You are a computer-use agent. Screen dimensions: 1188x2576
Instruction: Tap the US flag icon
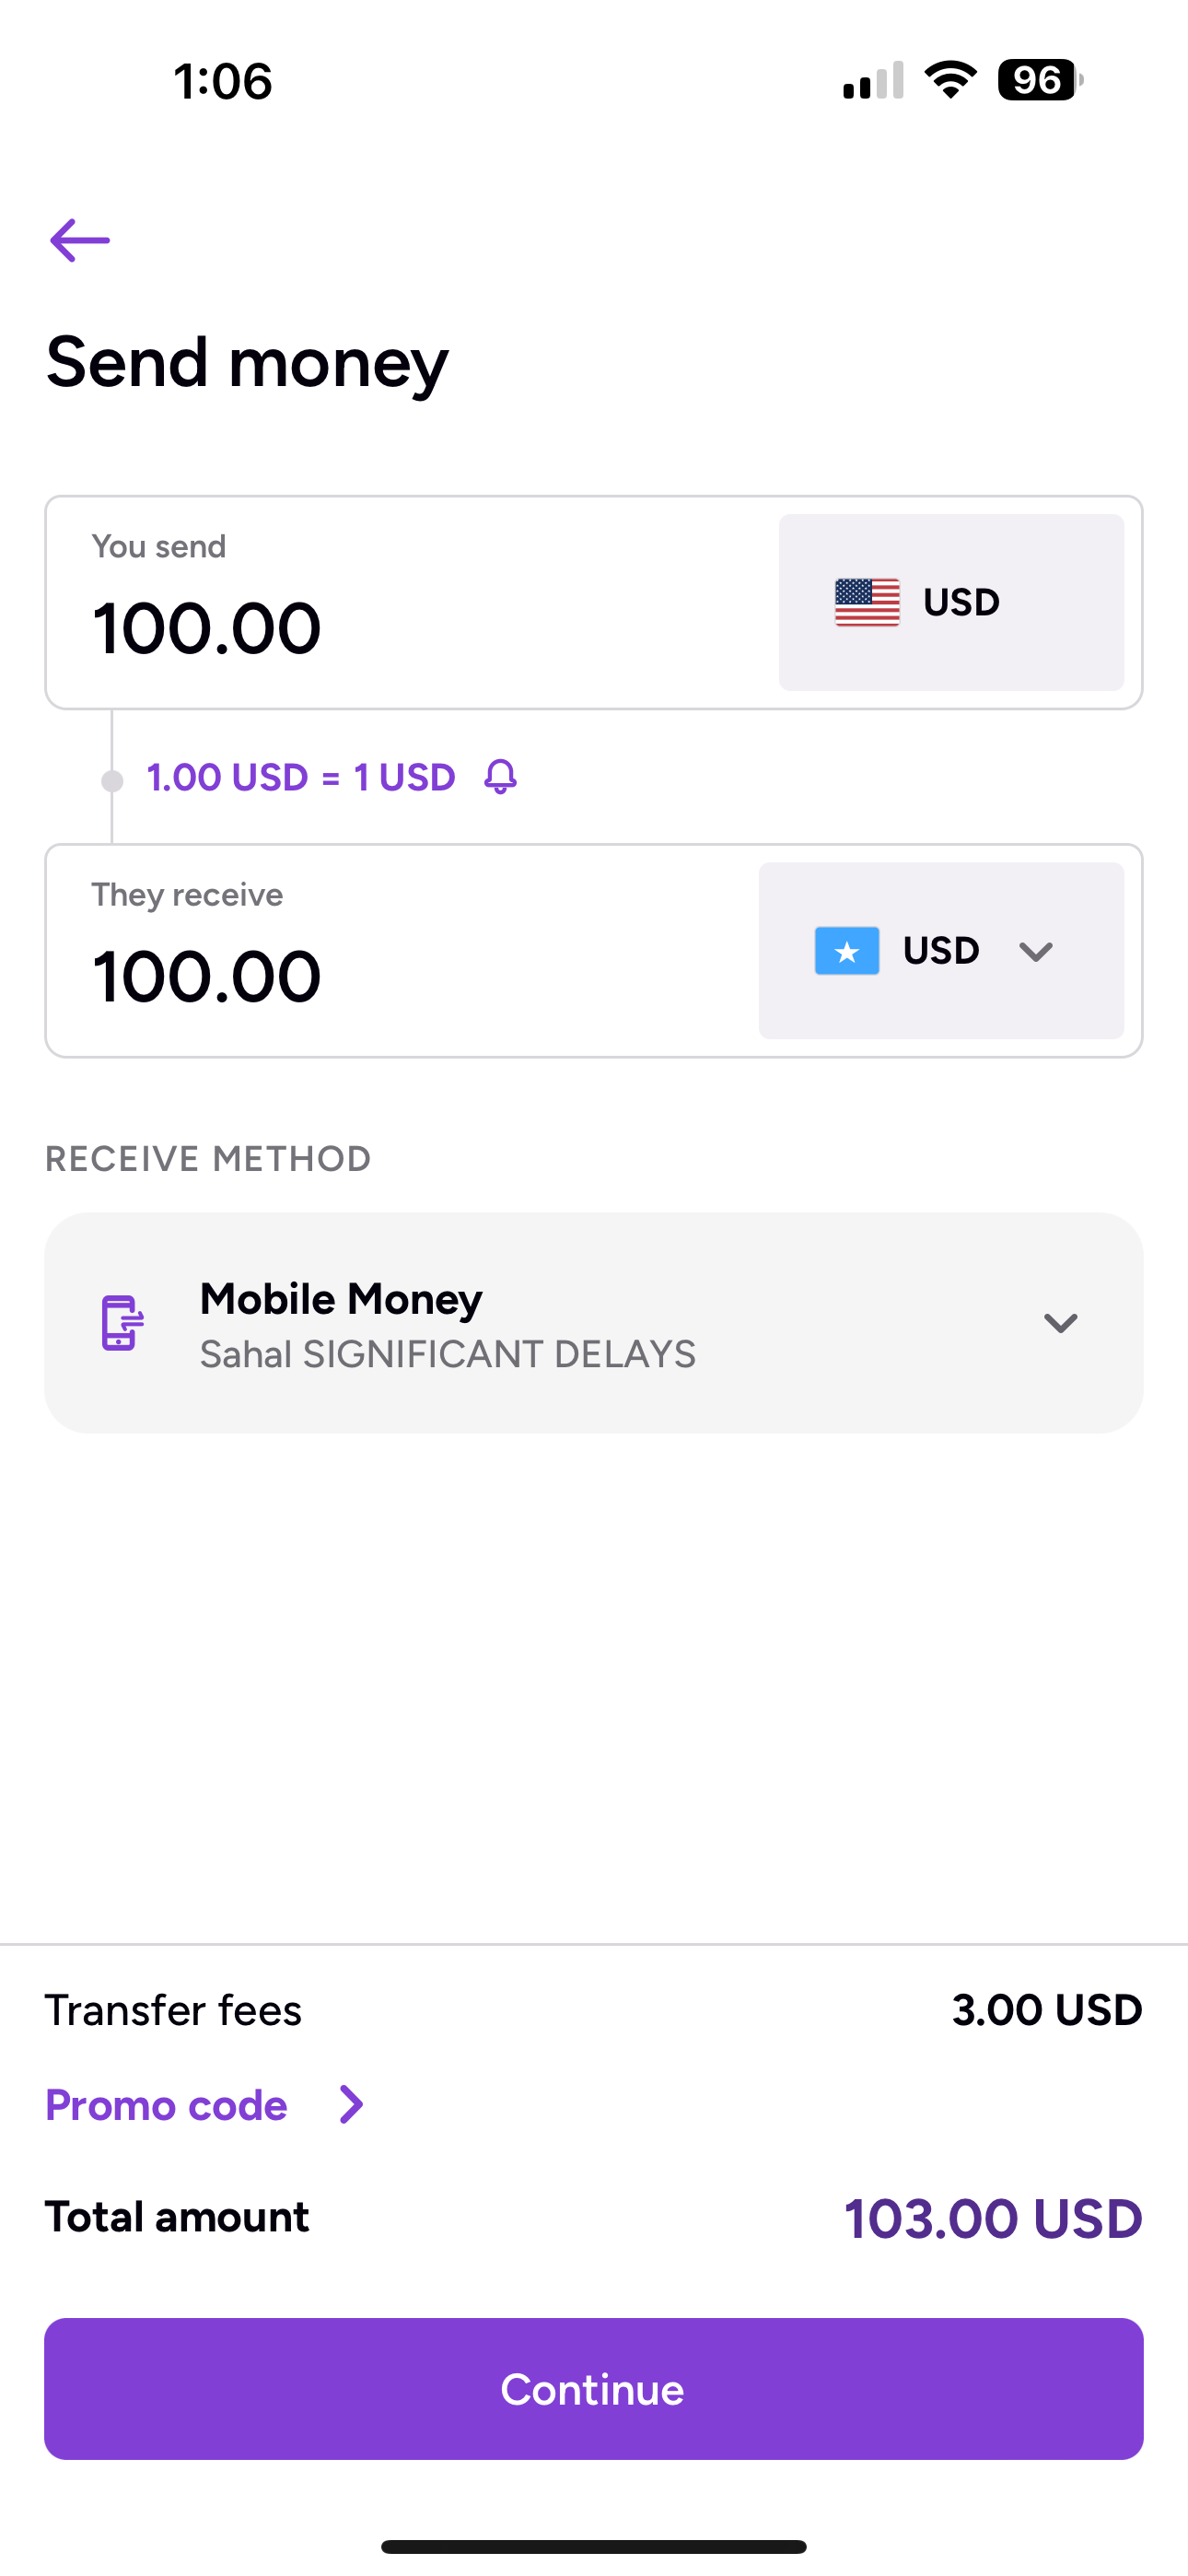coord(867,602)
